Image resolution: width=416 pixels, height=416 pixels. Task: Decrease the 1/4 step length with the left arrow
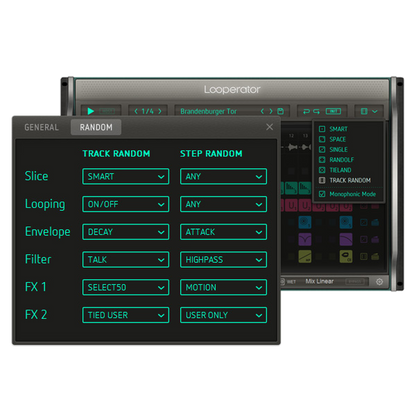[x=136, y=111]
